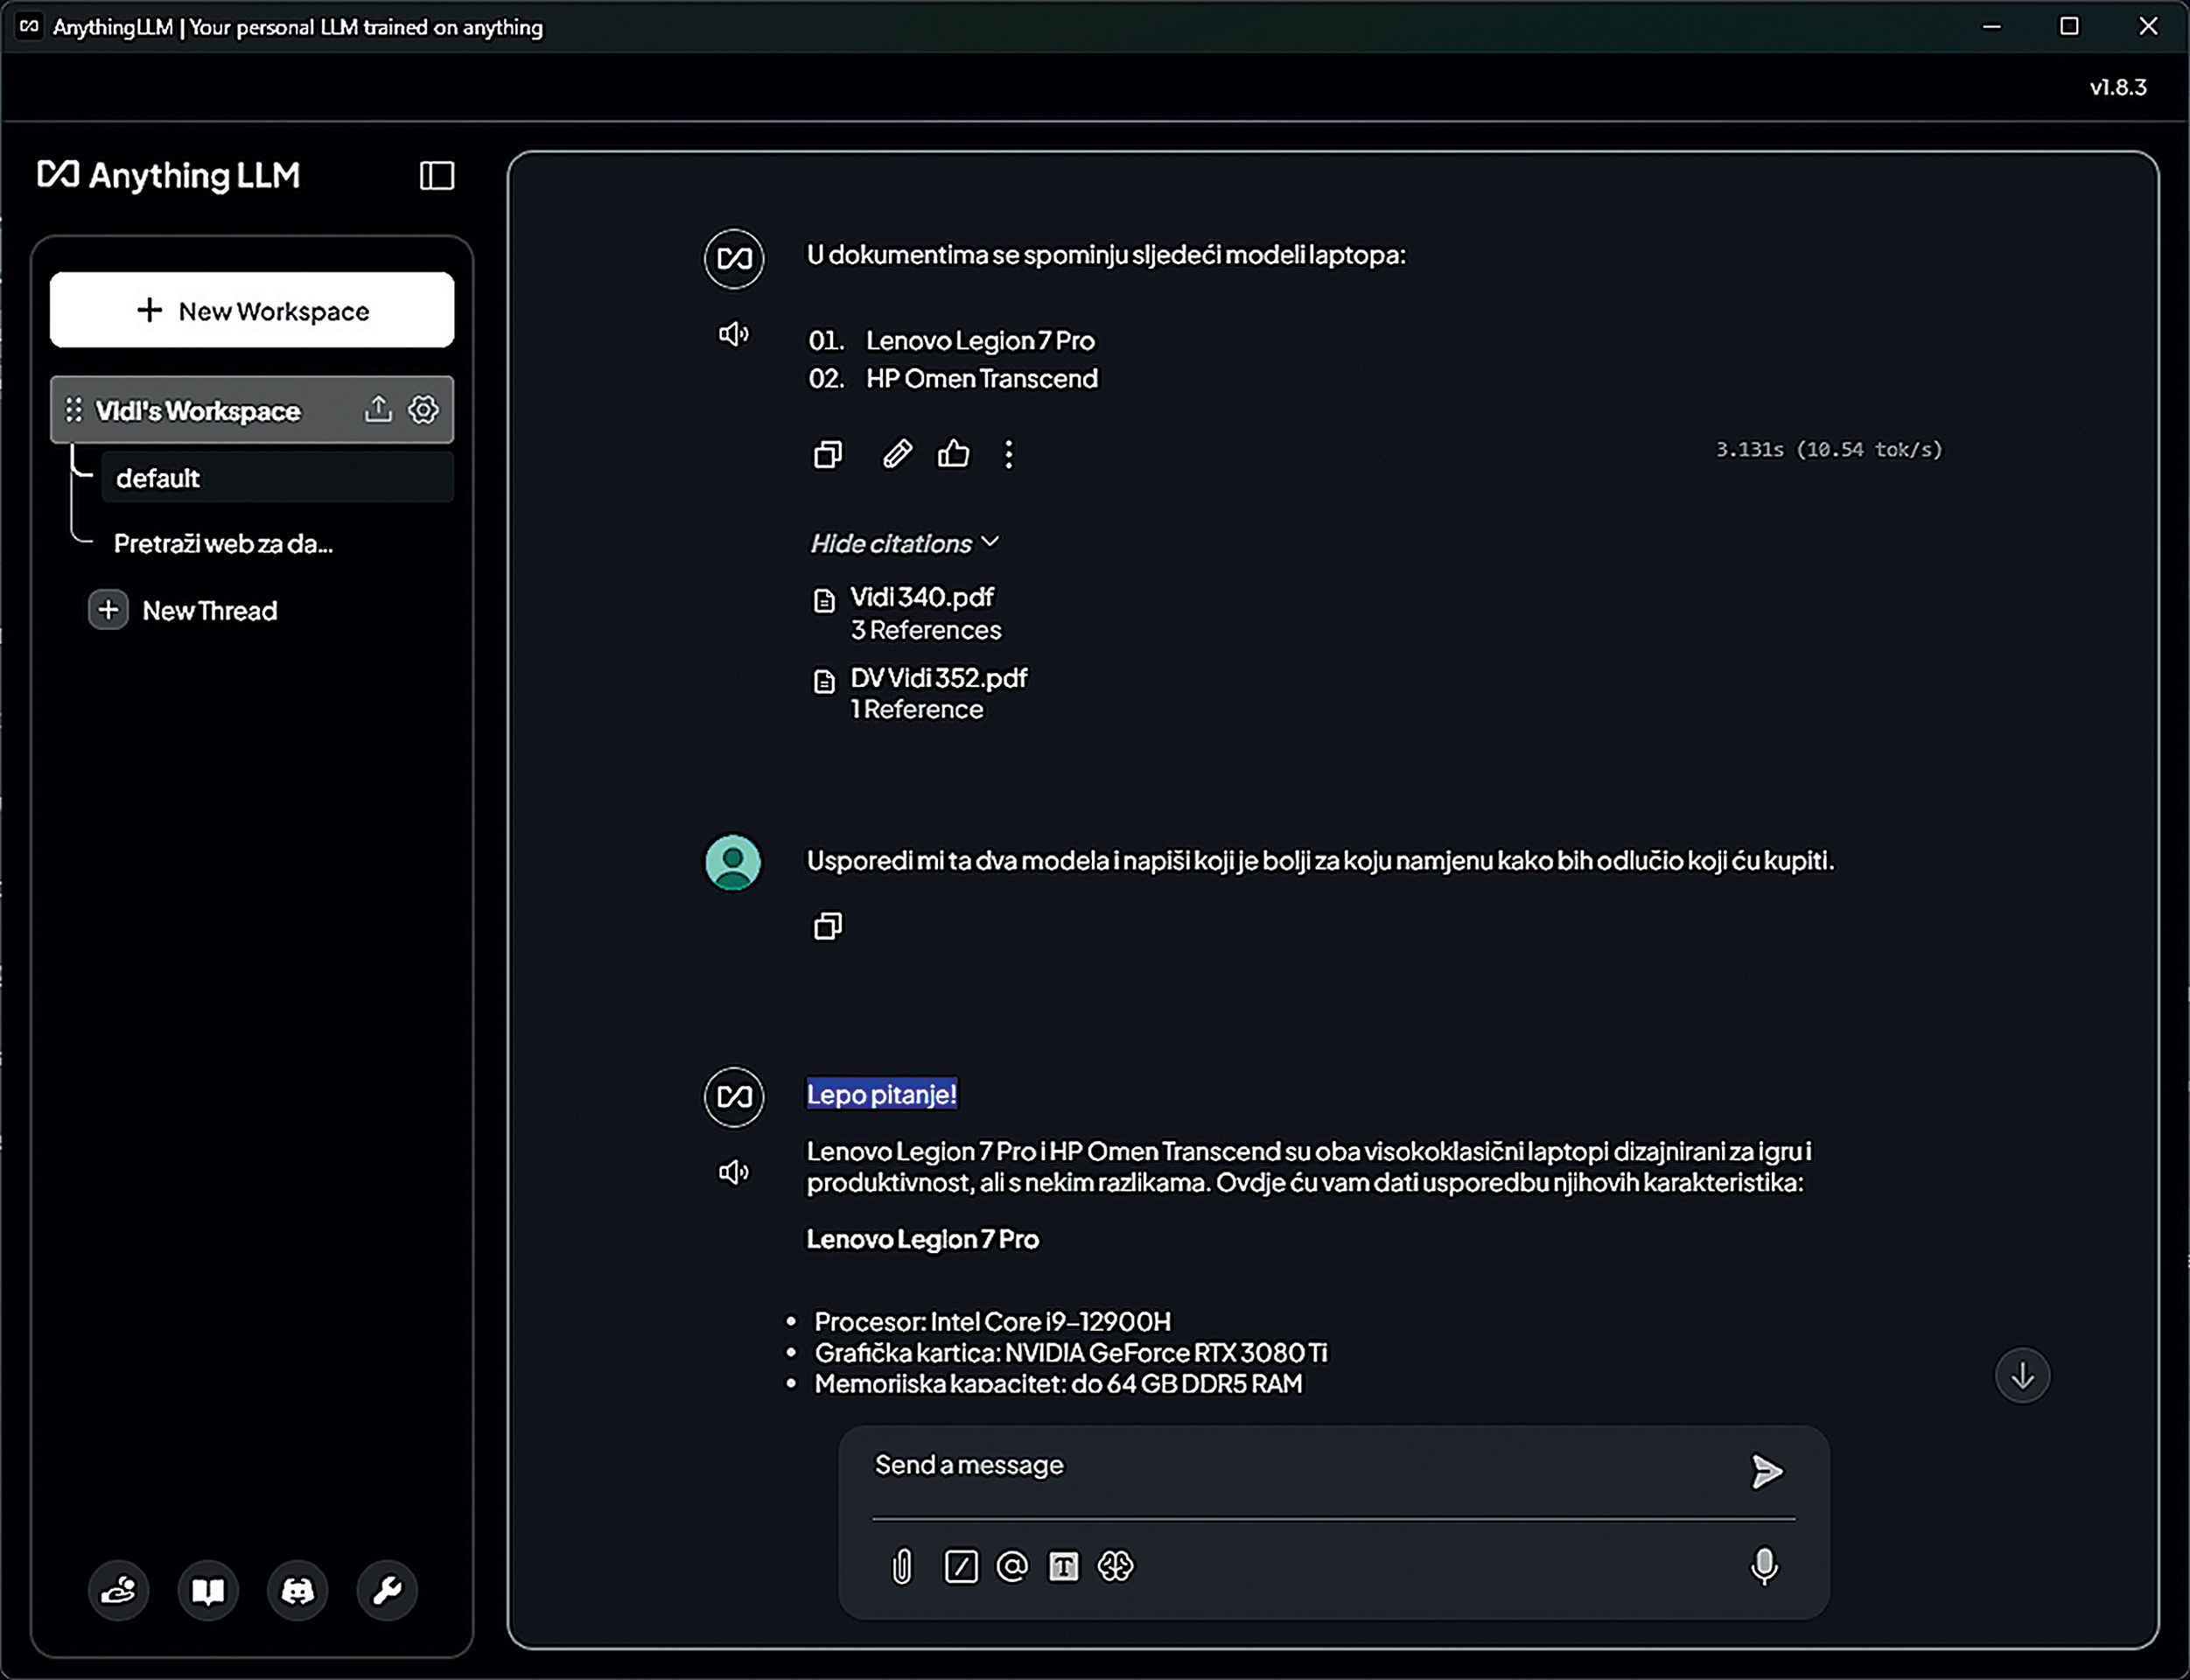
Task: Click New Workspace button
Action: 252,311
